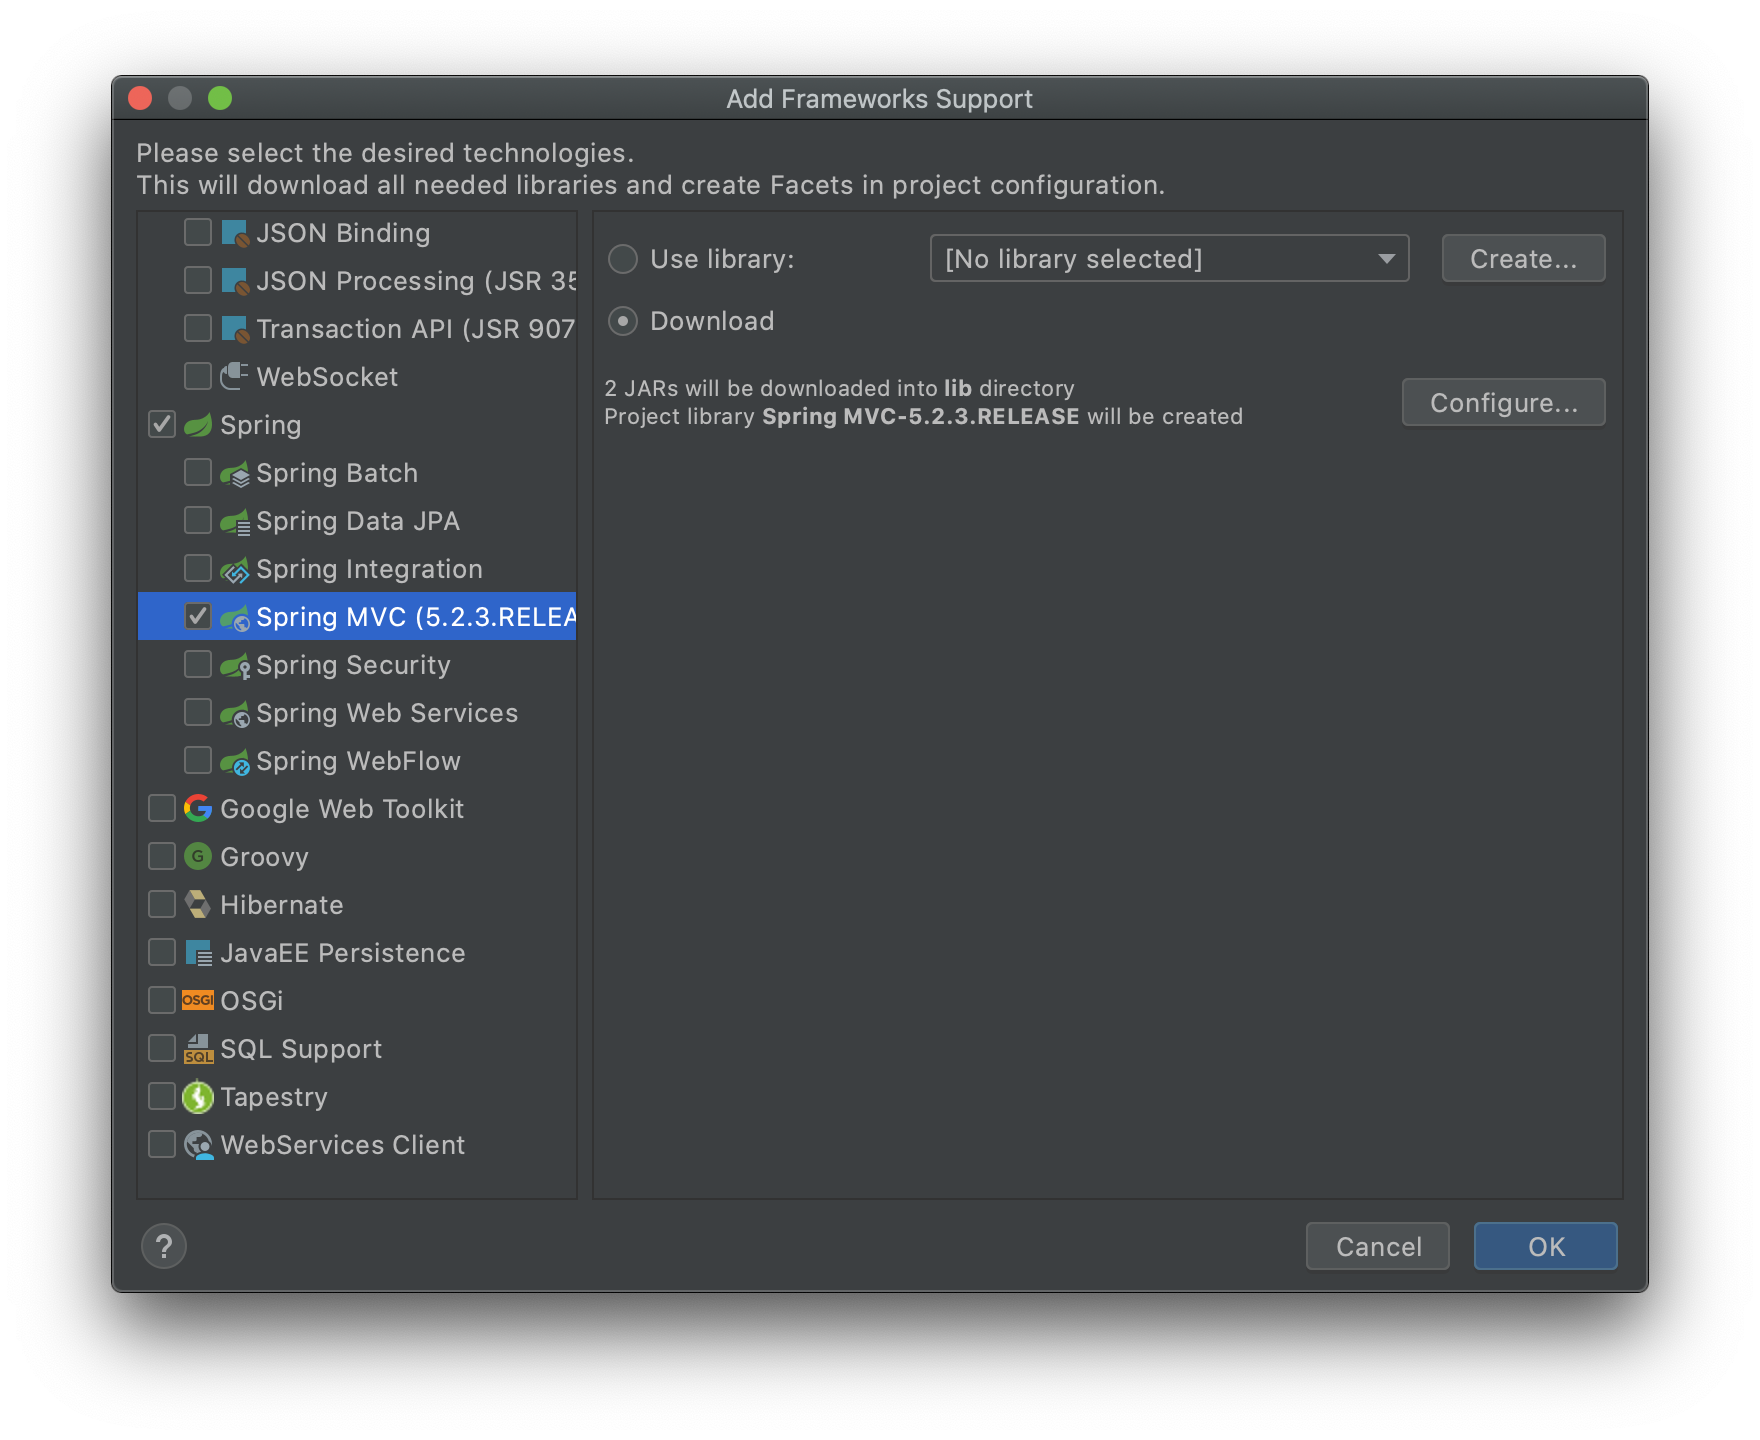The image size is (1760, 1440).
Task: Check the Tapestry checkbox
Action: [x=162, y=1096]
